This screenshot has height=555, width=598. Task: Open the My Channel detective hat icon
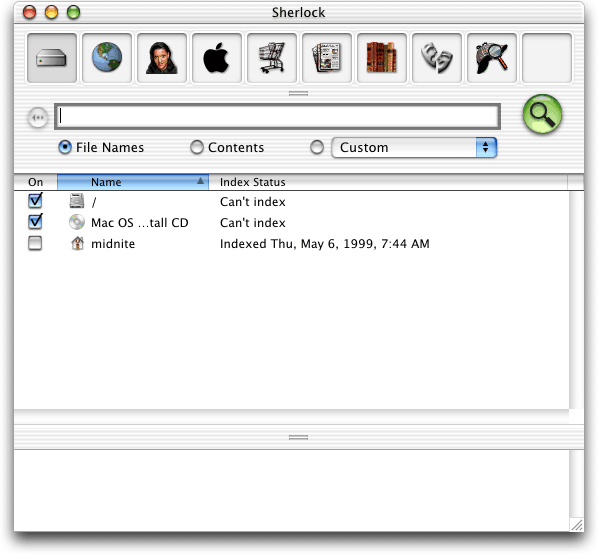[x=492, y=58]
